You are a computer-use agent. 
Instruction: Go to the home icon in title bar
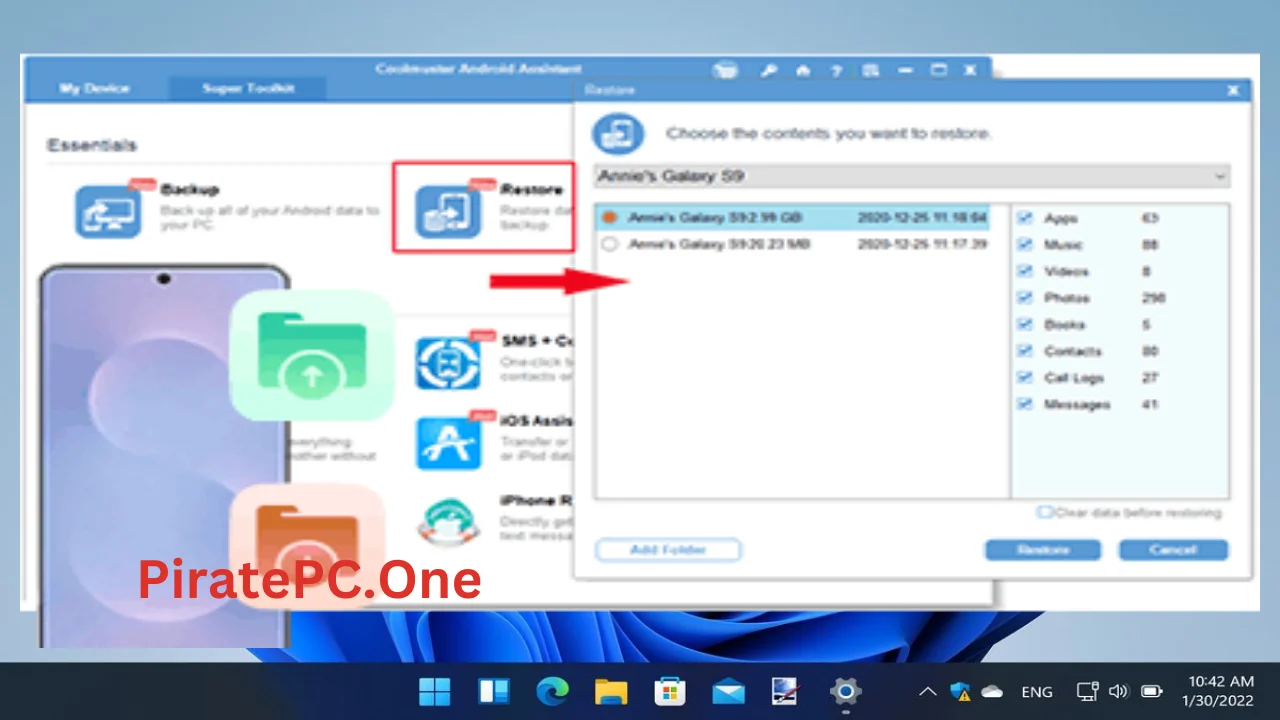[x=802, y=71]
